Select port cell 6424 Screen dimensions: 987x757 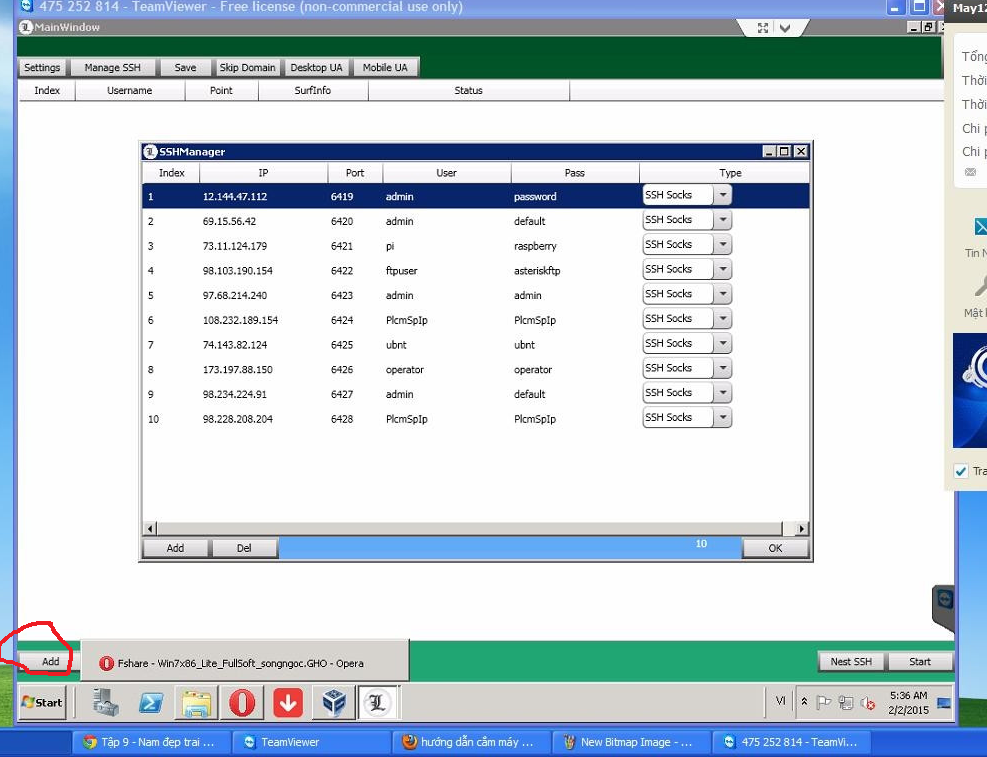pos(342,320)
